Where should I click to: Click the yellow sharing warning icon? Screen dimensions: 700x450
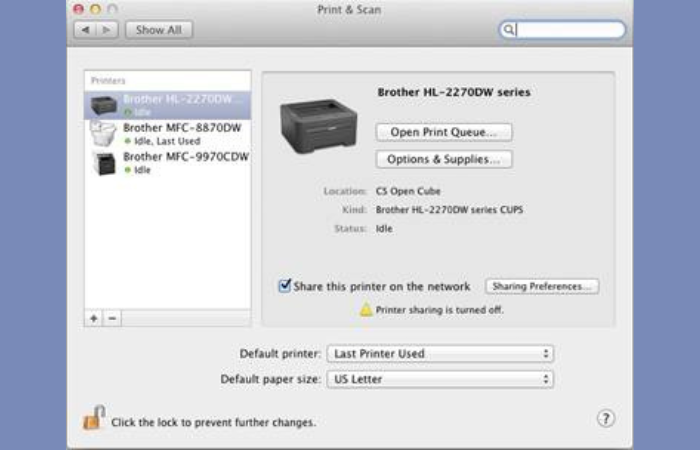coord(366,309)
